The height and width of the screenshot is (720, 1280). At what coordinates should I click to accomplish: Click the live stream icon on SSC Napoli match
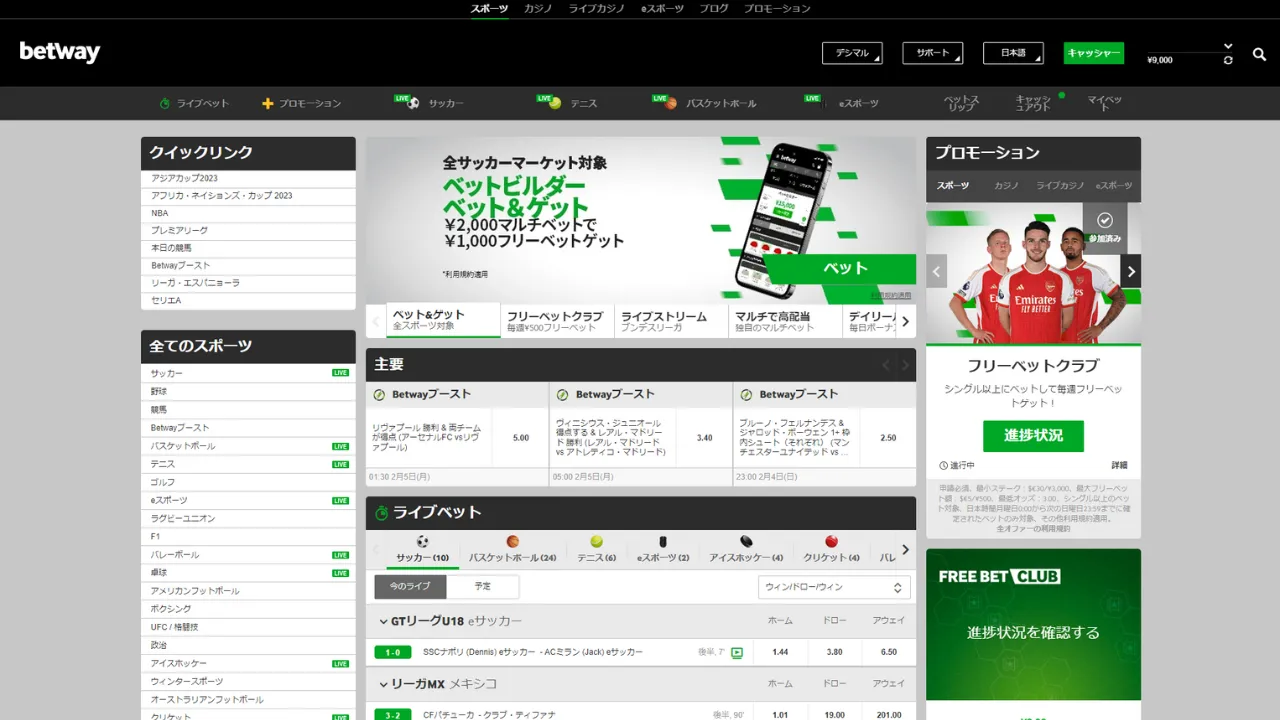[737, 652]
